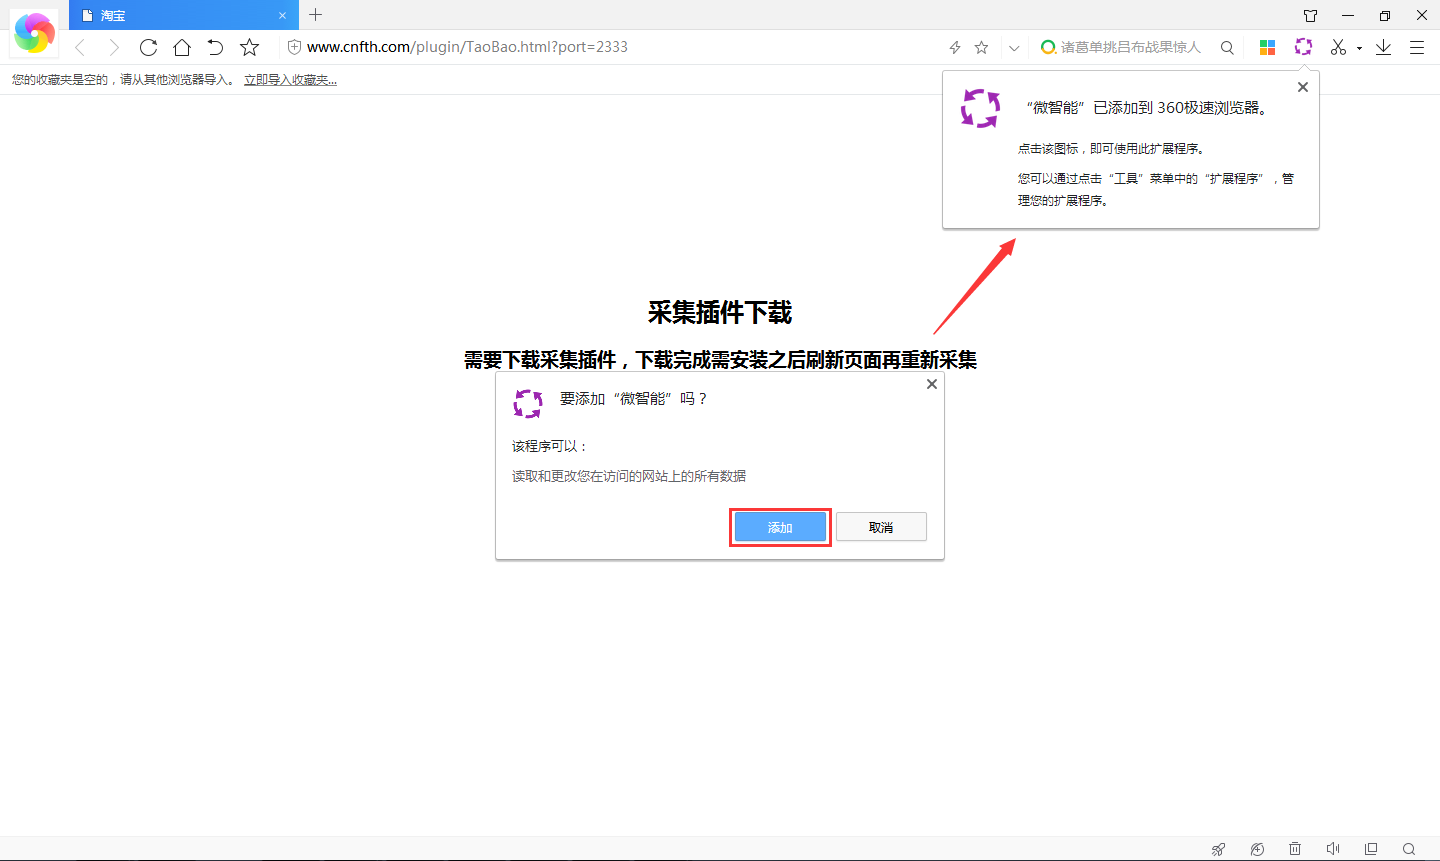Click the status bar trash icon
Image resolution: width=1440 pixels, height=861 pixels.
[1295, 849]
